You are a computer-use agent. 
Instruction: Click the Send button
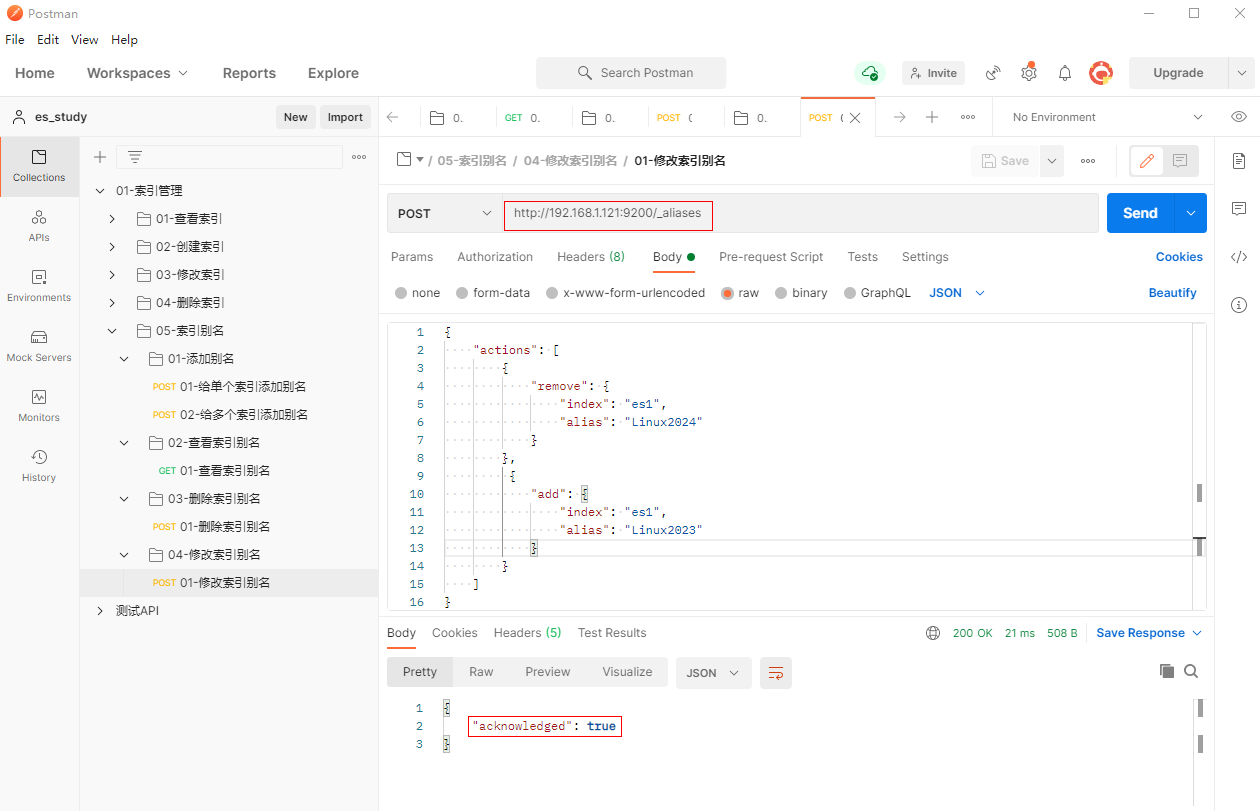coord(1140,213)
